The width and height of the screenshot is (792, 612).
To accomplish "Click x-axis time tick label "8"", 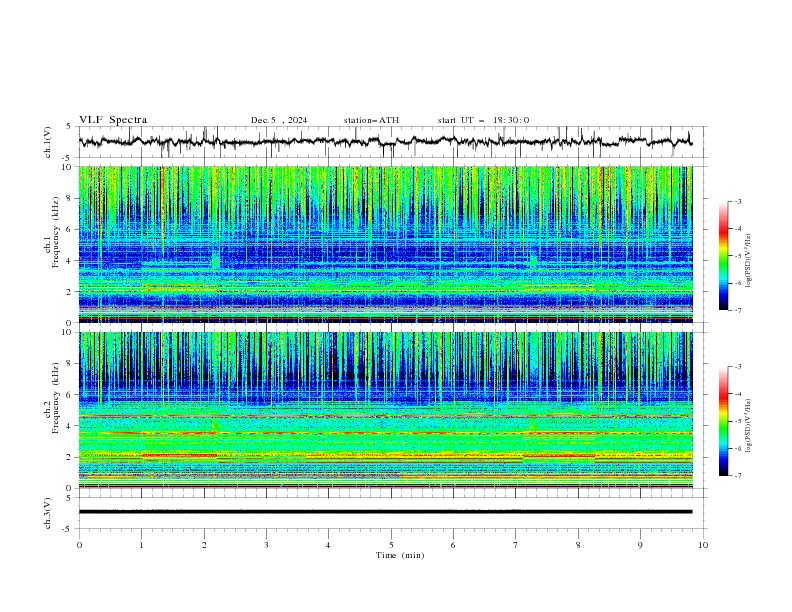I will [x=578, y=545].
